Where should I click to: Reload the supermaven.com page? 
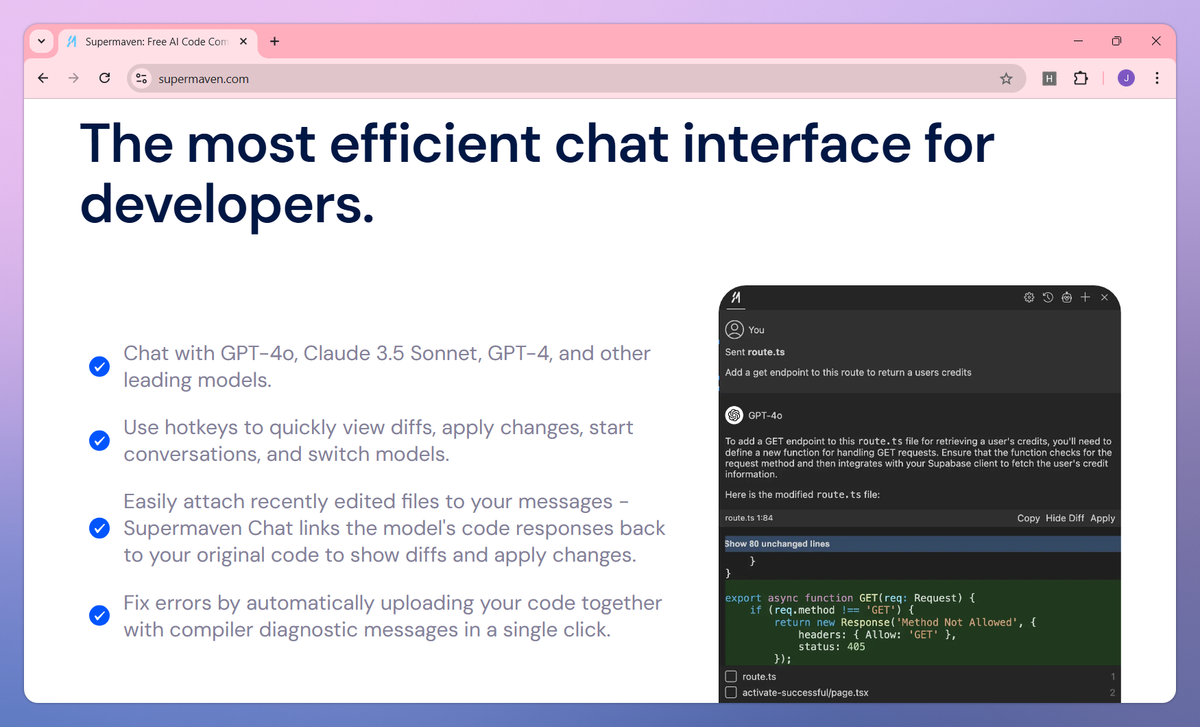click(x=104, y=78)
